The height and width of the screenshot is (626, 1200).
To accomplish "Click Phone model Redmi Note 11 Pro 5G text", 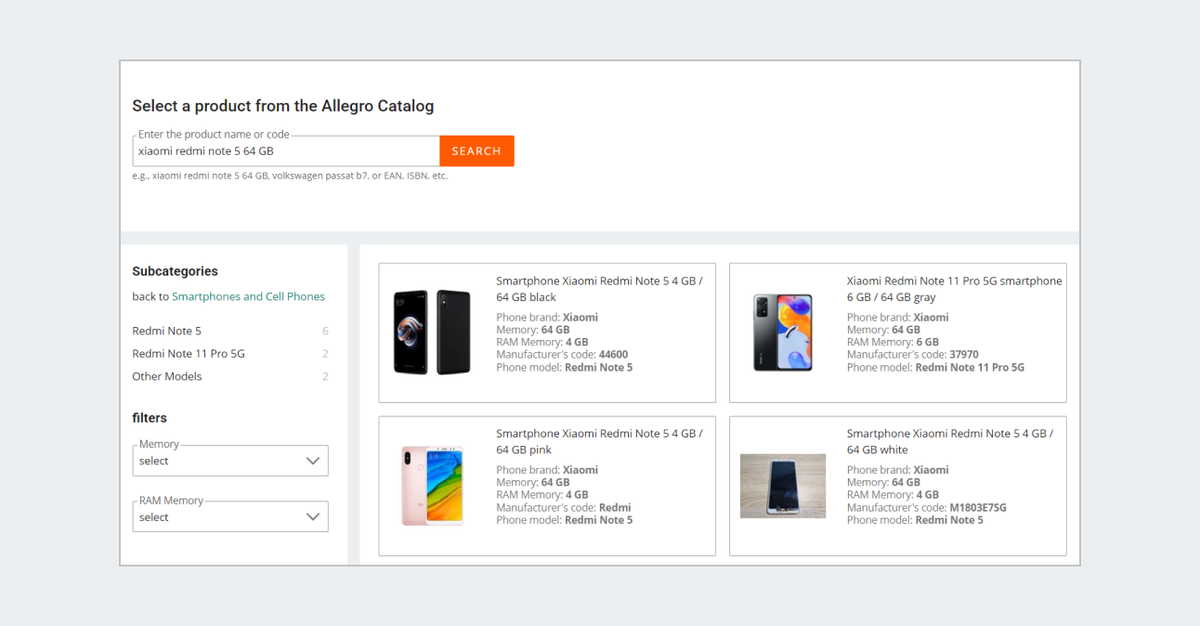I will click(x=936, y=367).
